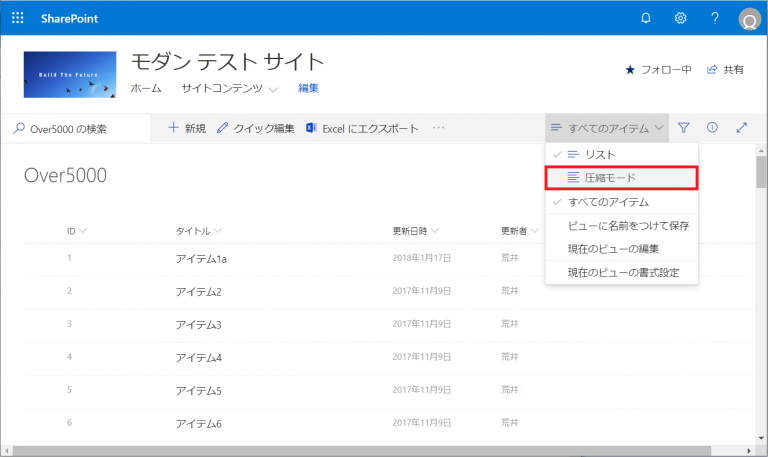Image resolution: width=768 pixels, height=457 pixels.
Task: Open the information details pane icon
Action: click(x=712, y=128)
